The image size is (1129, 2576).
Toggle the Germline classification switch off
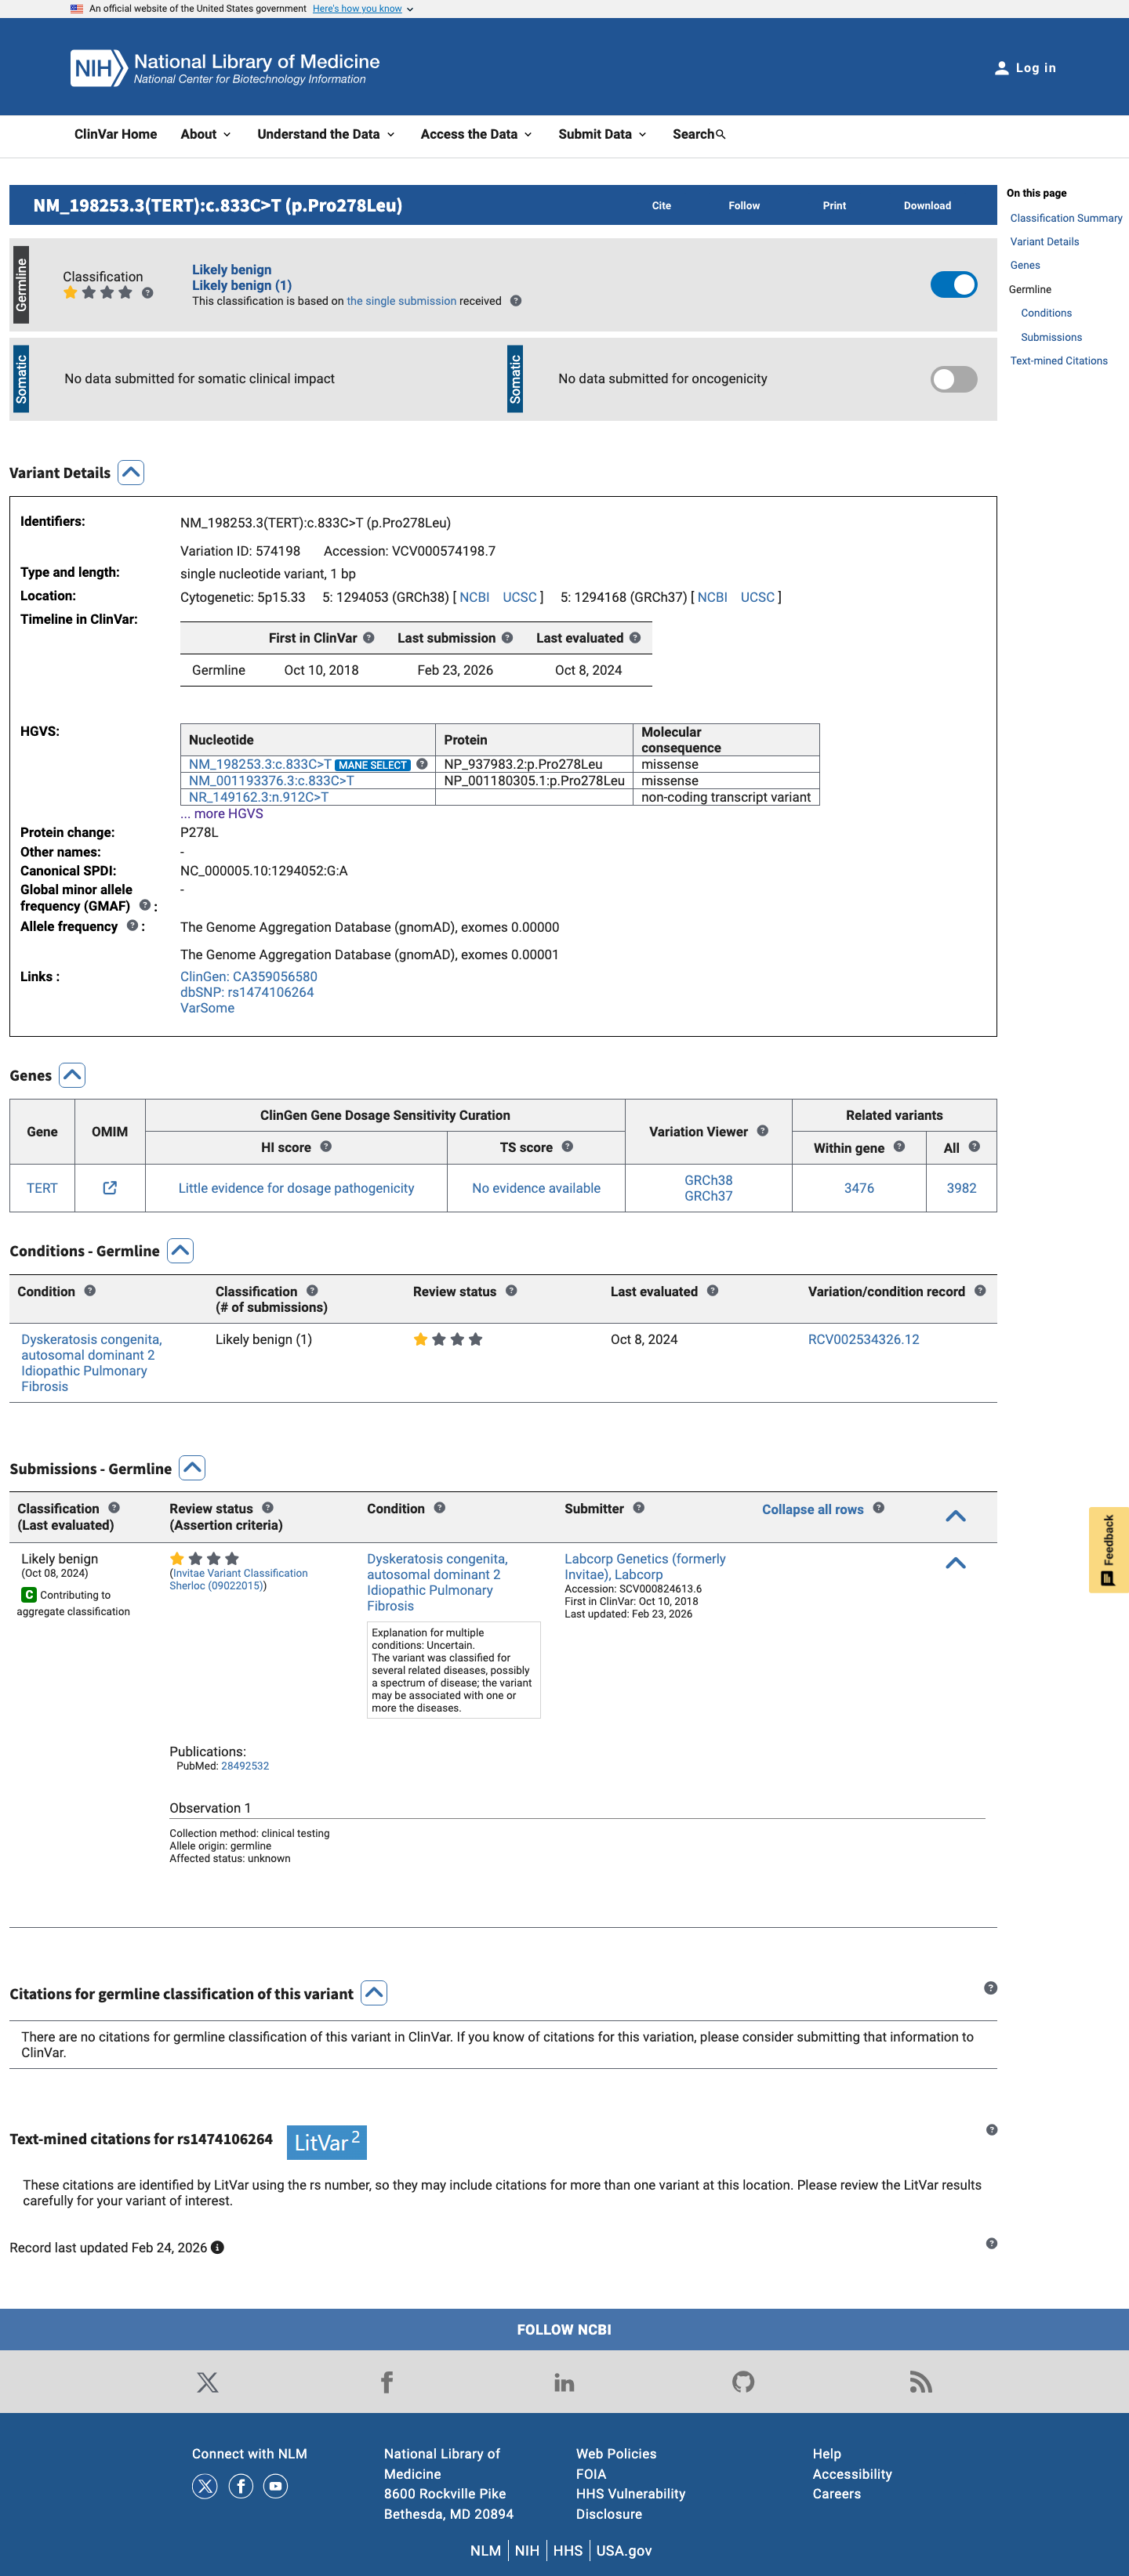[x=953, y=285]
